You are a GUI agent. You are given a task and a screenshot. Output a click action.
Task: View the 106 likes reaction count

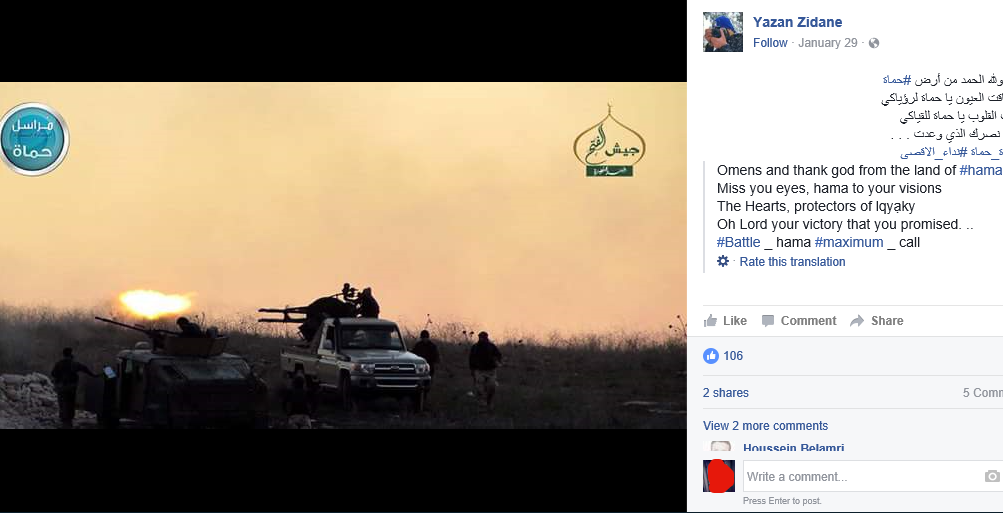[723, 356]
